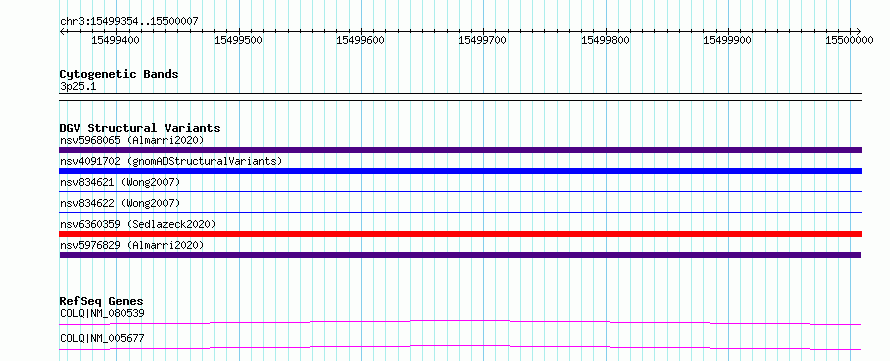This screenshot has width=890, height=361.
Task: Click the DGV Structural Variants track heading
Action: 140,128
